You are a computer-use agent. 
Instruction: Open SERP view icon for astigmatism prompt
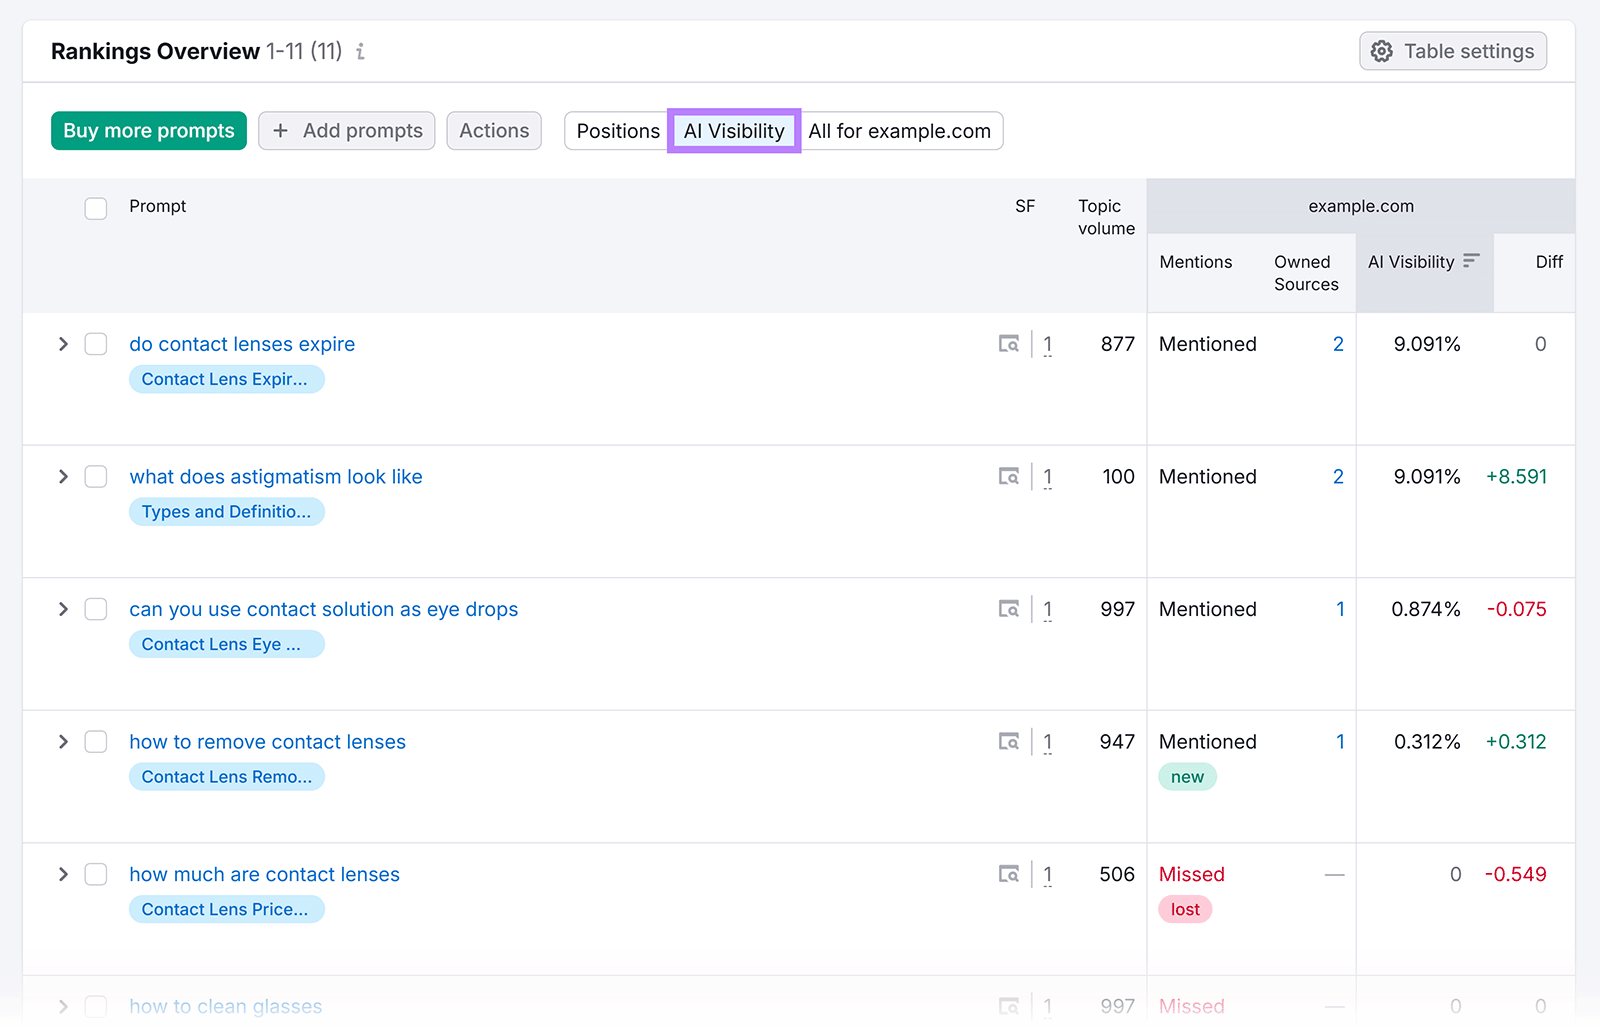(x=1009, y=477)
